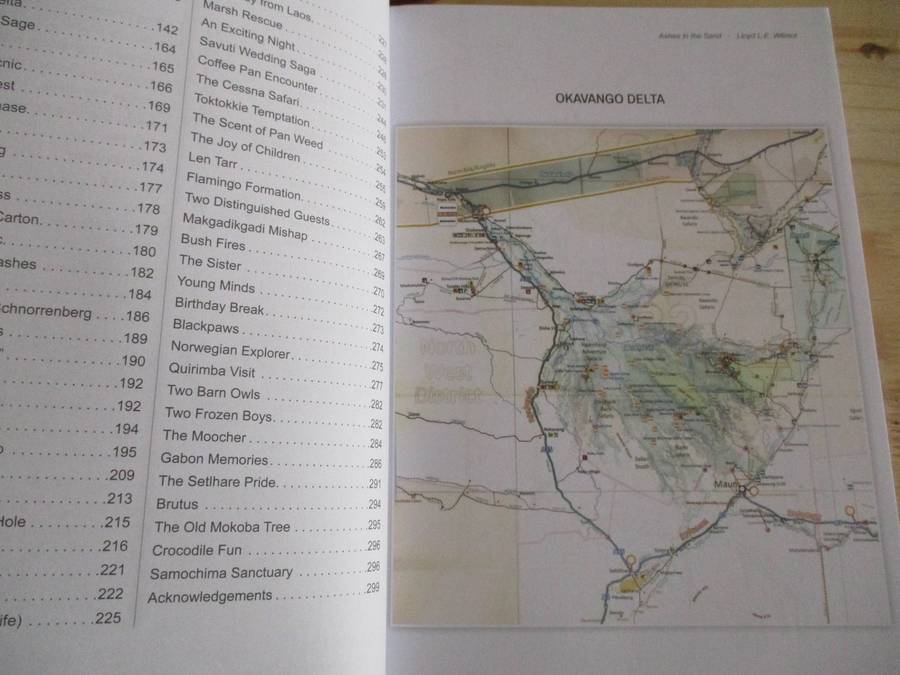Open the Two Barn Owls entry
Screen dimensions: 900x675
pos(213,392)
